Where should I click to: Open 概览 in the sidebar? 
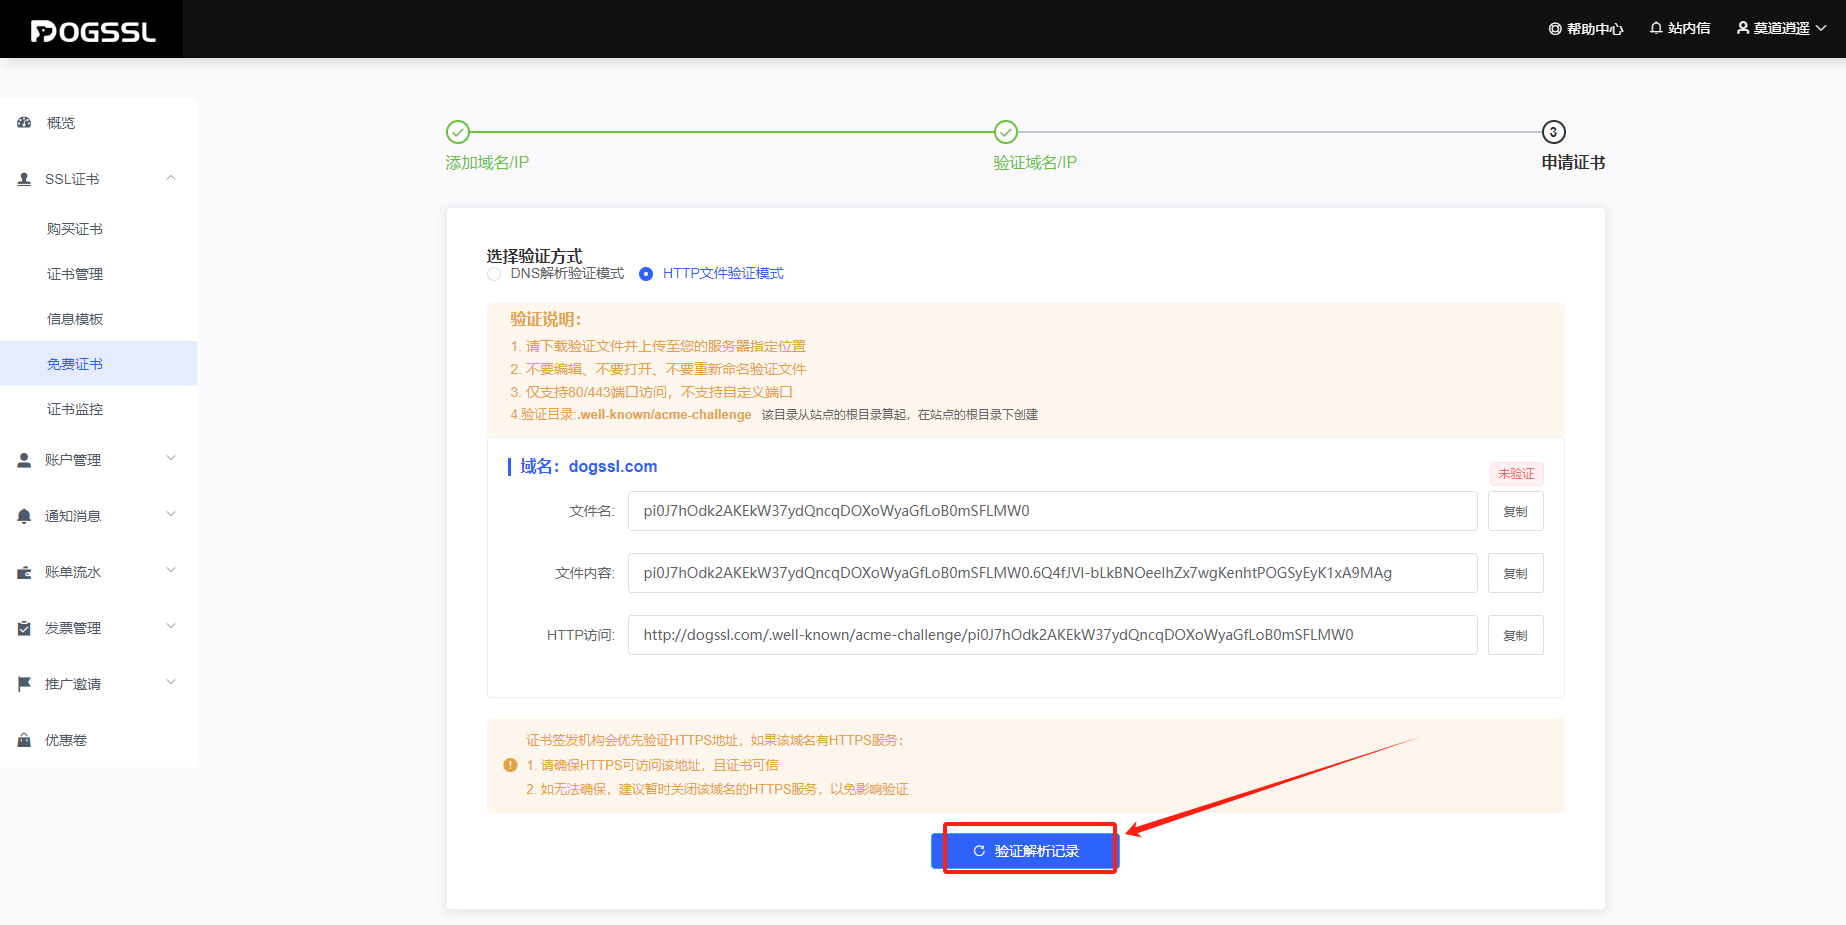[98, 123]
